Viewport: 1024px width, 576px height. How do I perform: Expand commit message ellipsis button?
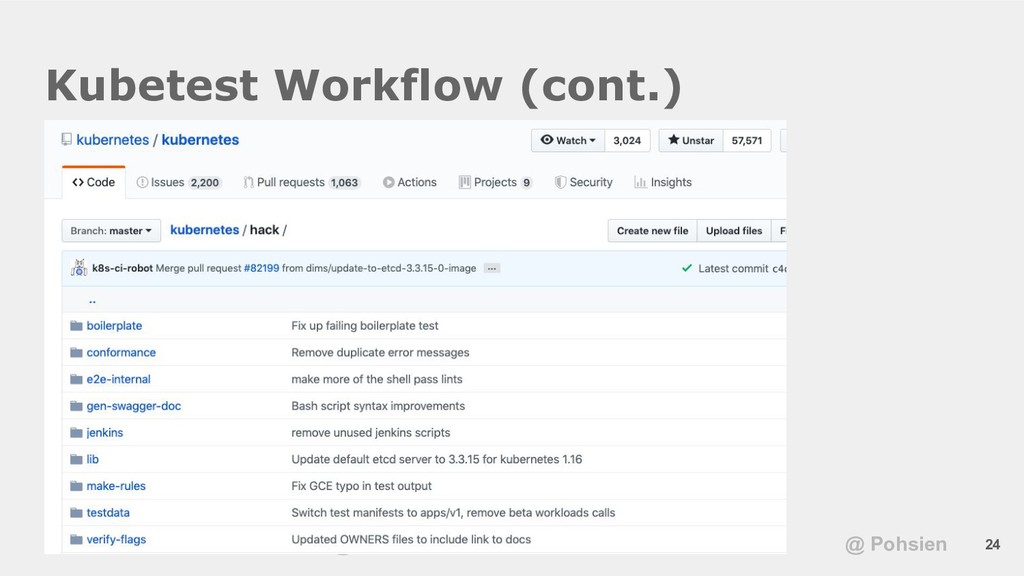pos(492,268)
